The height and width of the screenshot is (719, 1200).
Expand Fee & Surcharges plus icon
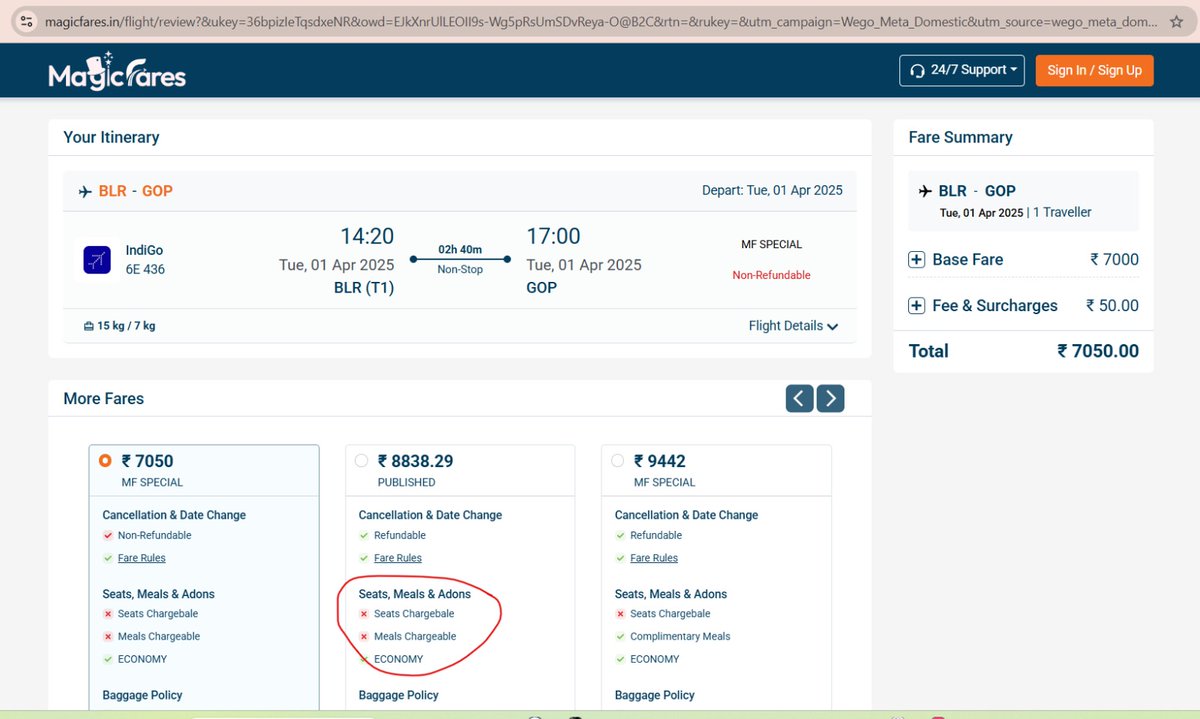click(916, 306)
